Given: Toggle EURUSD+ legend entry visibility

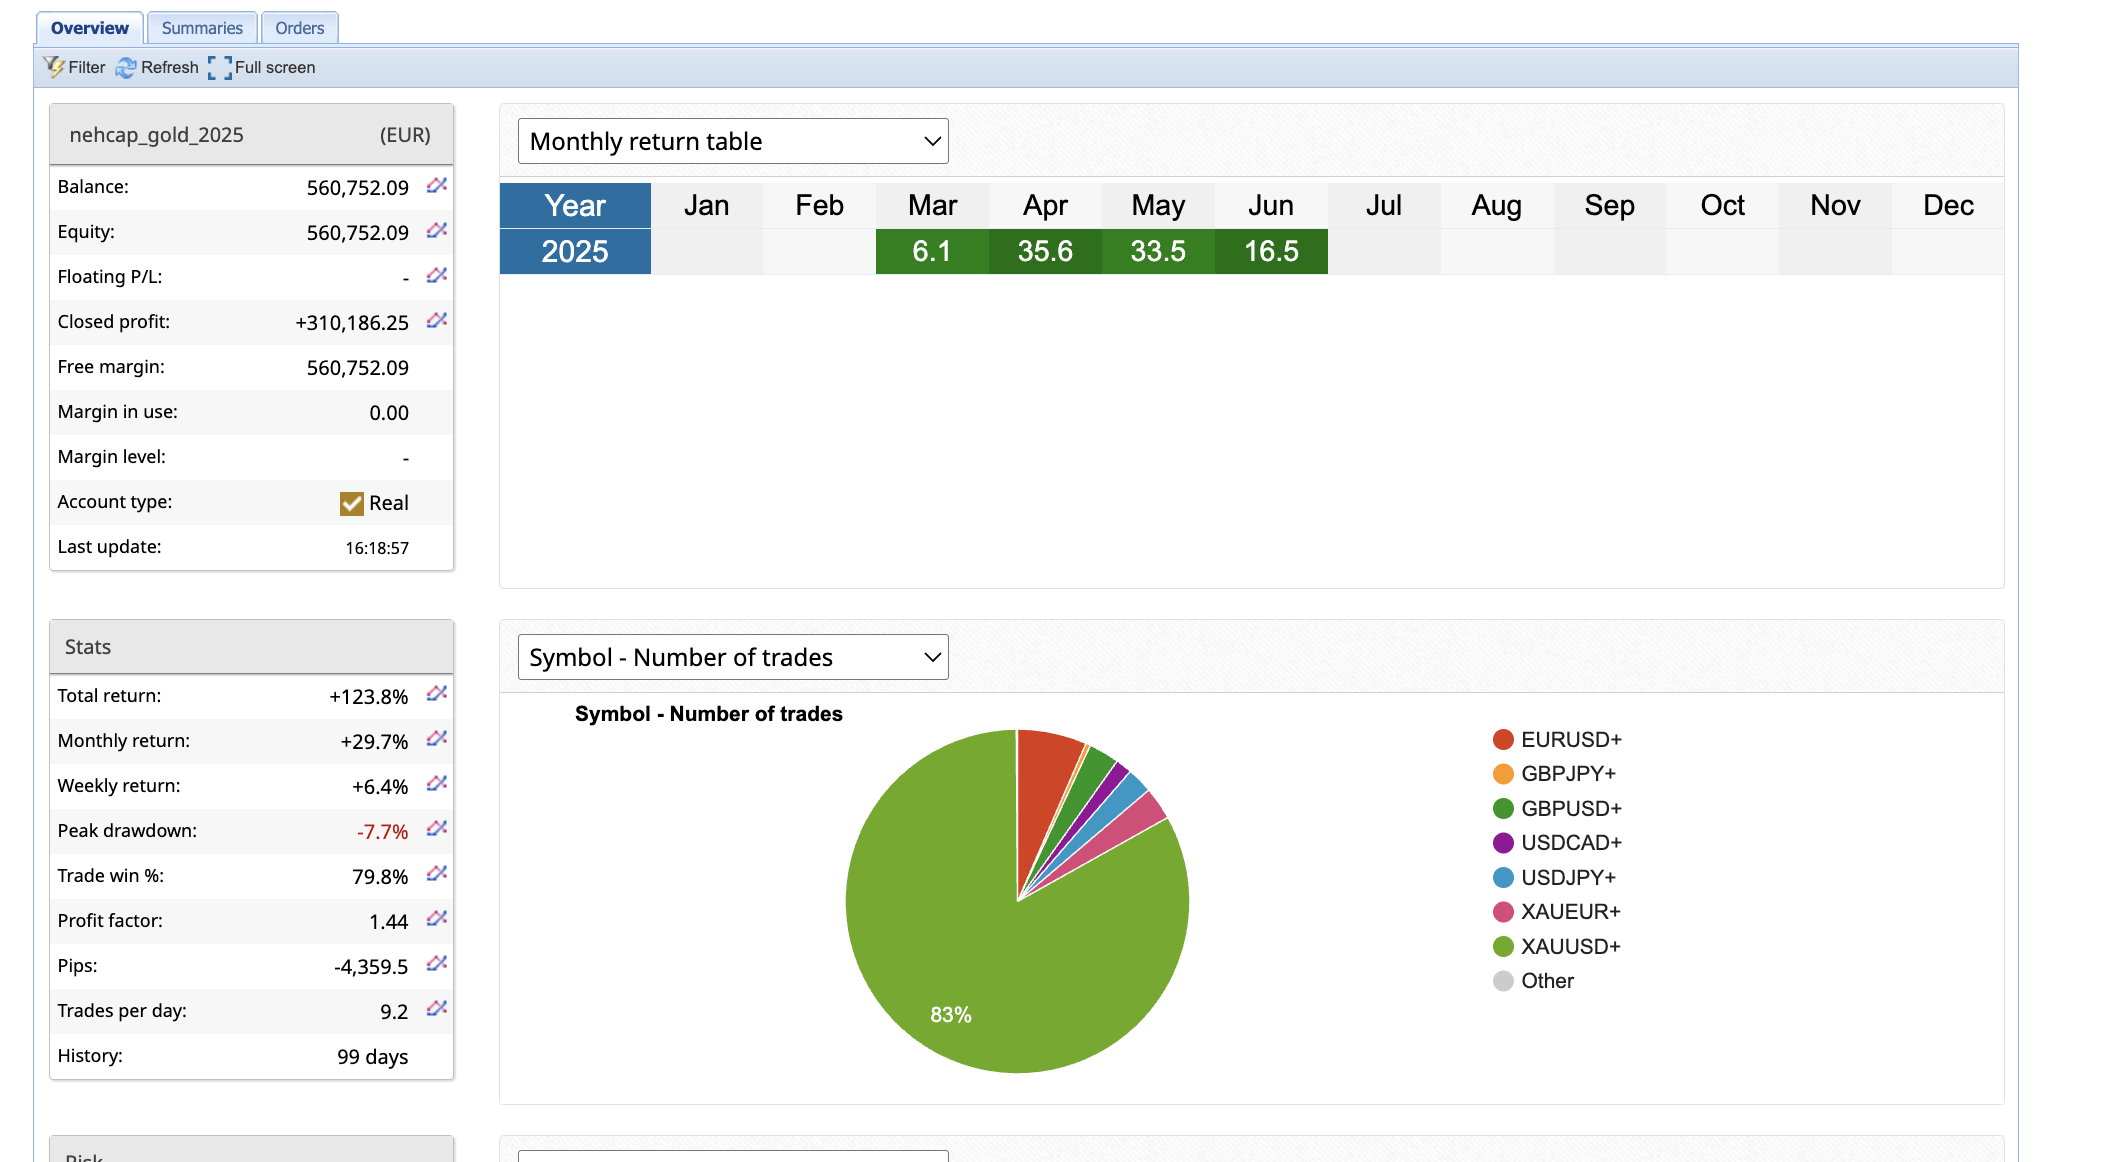Looking at the screenshot, I should [x=1570, y=739].
